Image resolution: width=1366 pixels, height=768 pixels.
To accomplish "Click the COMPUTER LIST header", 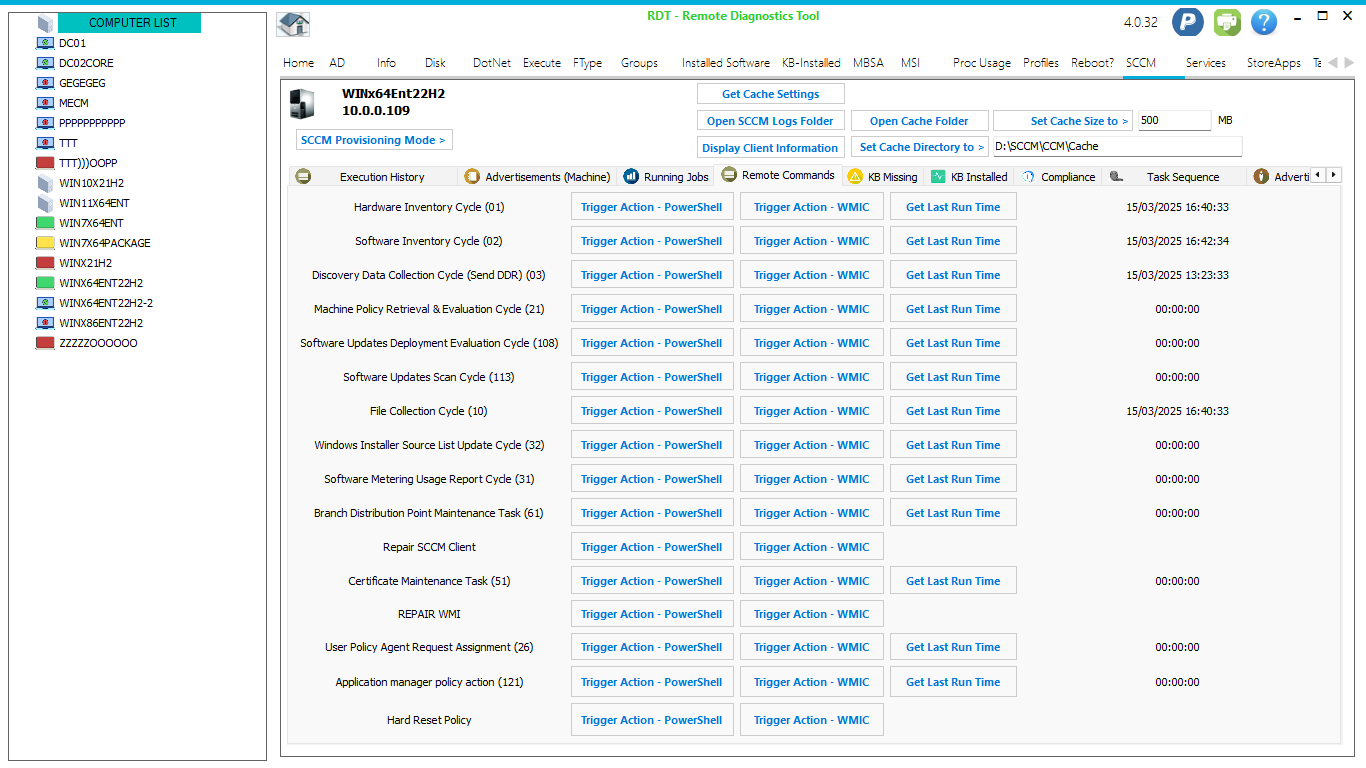I will pyautogui.click(x=130, y=23).
